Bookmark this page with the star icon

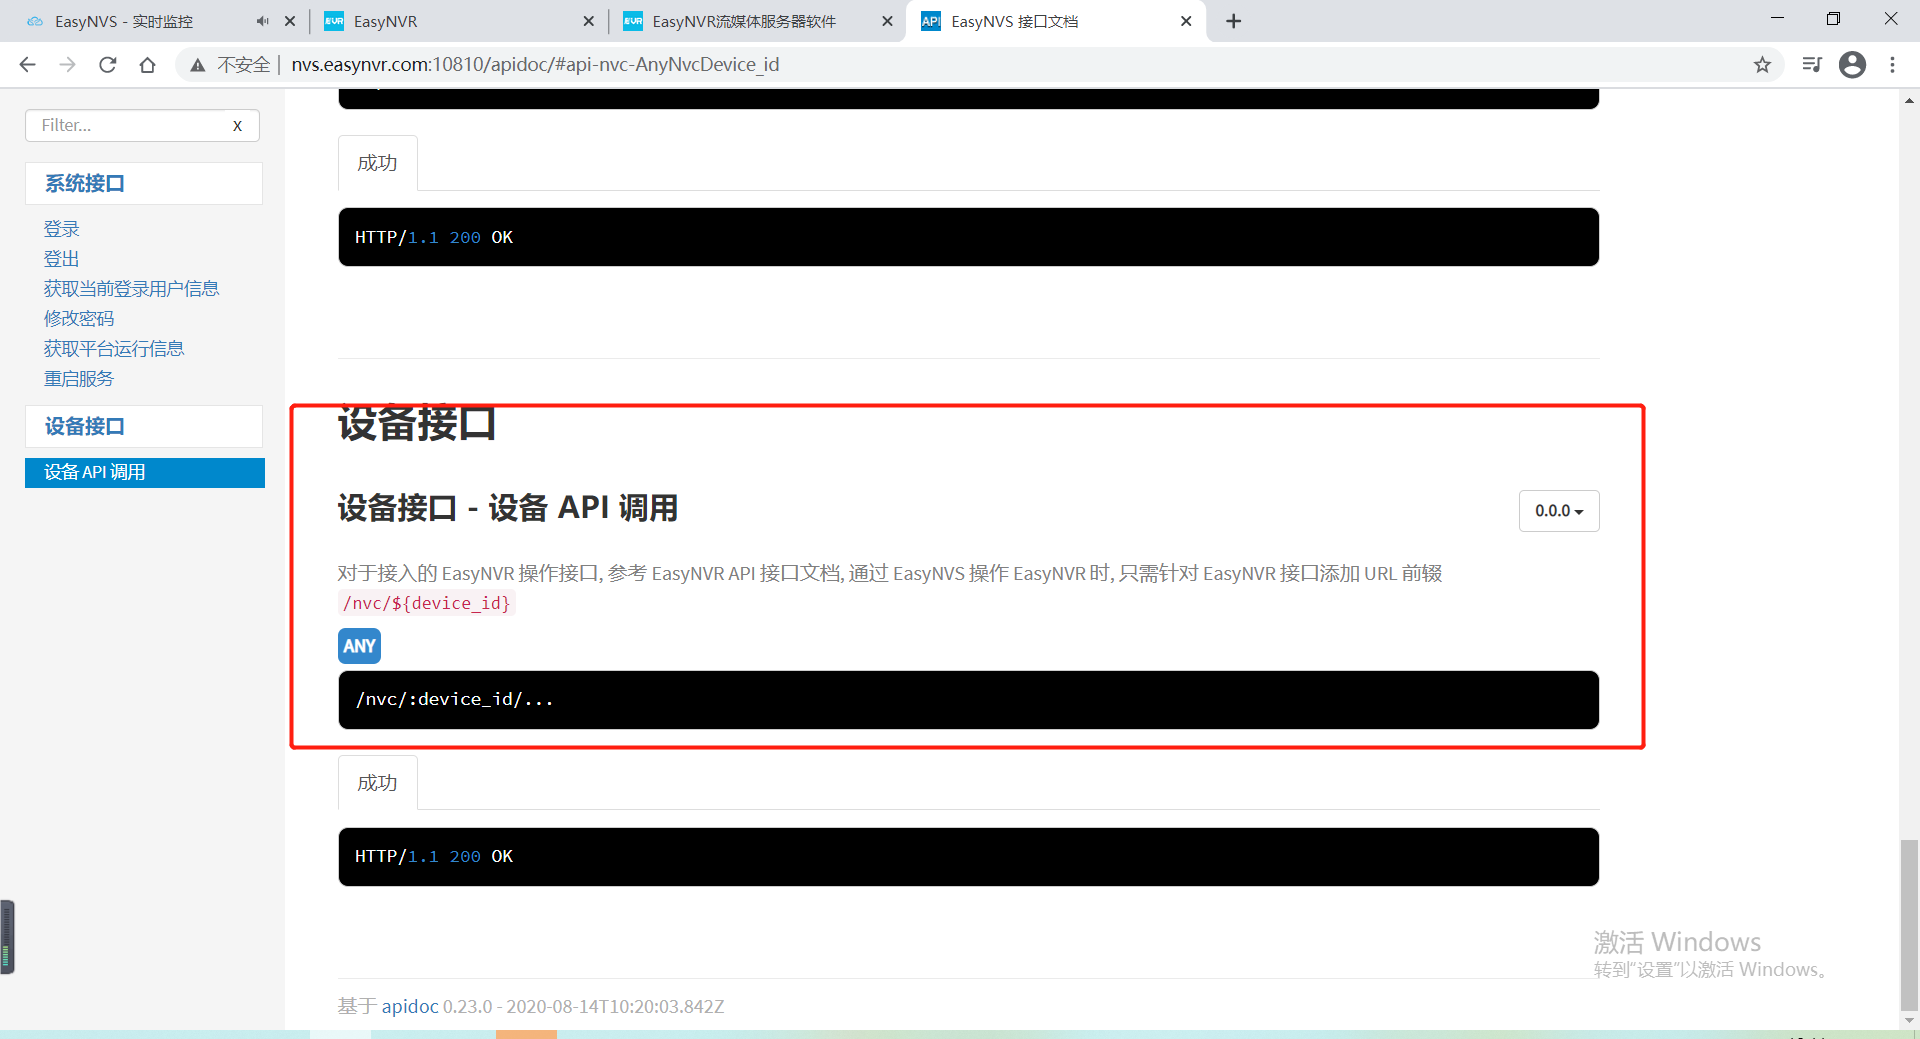(1762, 65)
